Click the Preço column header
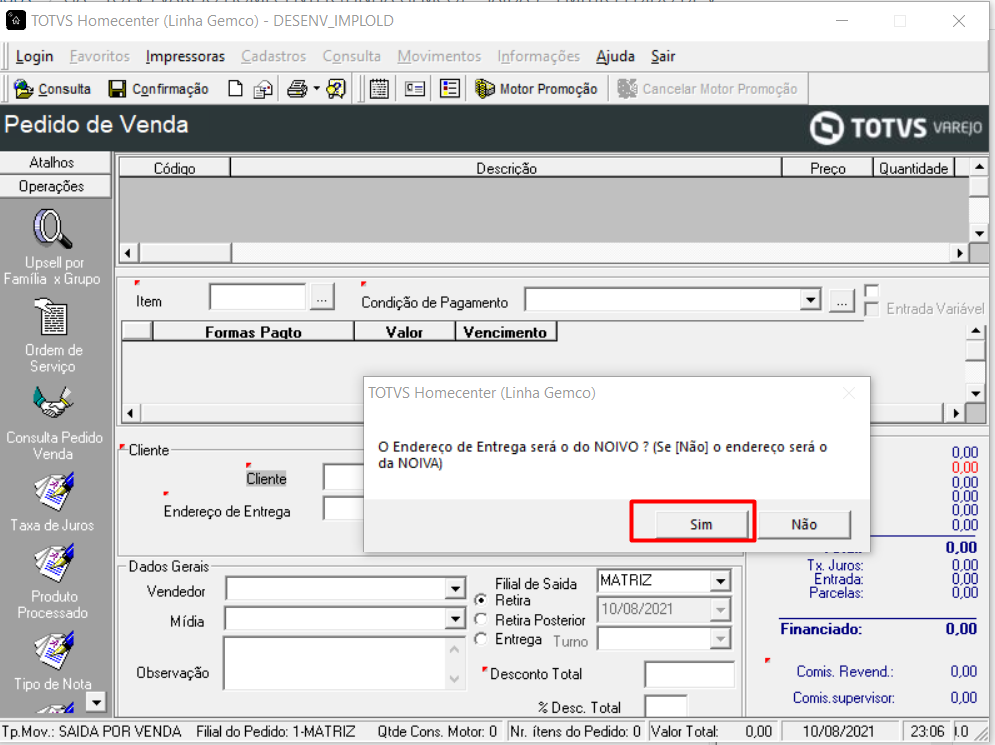Image resolution: width=995 pixels, height=745 pixels. pos(827,168)
